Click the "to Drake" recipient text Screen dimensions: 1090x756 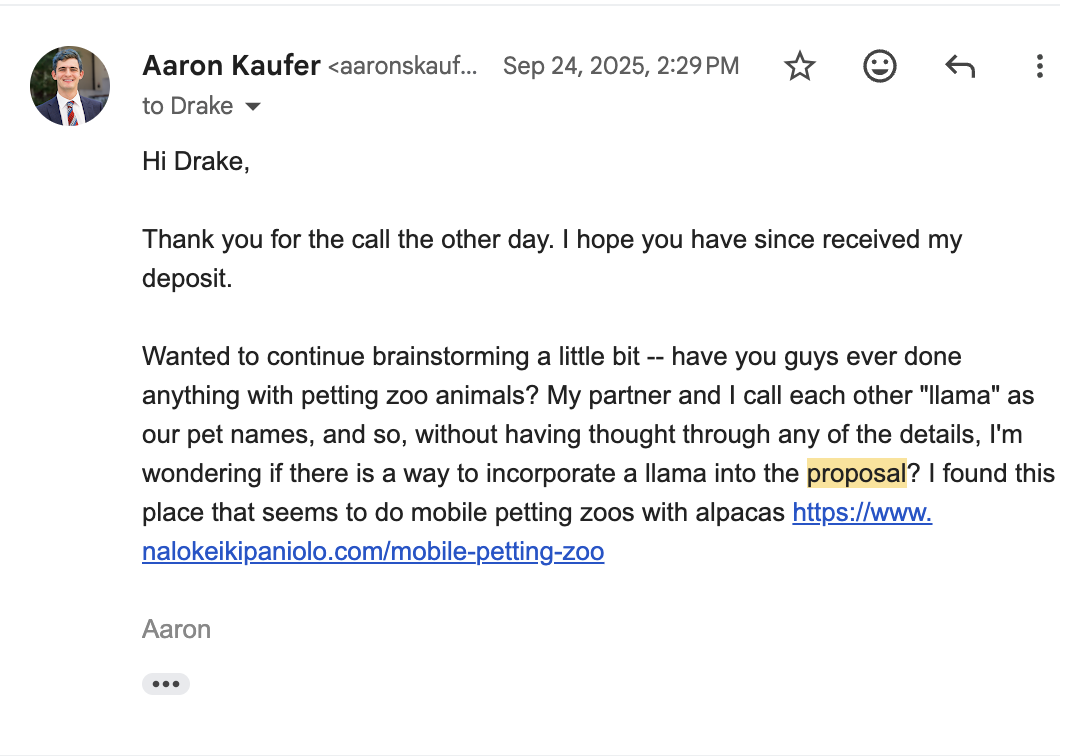(188, 106)
